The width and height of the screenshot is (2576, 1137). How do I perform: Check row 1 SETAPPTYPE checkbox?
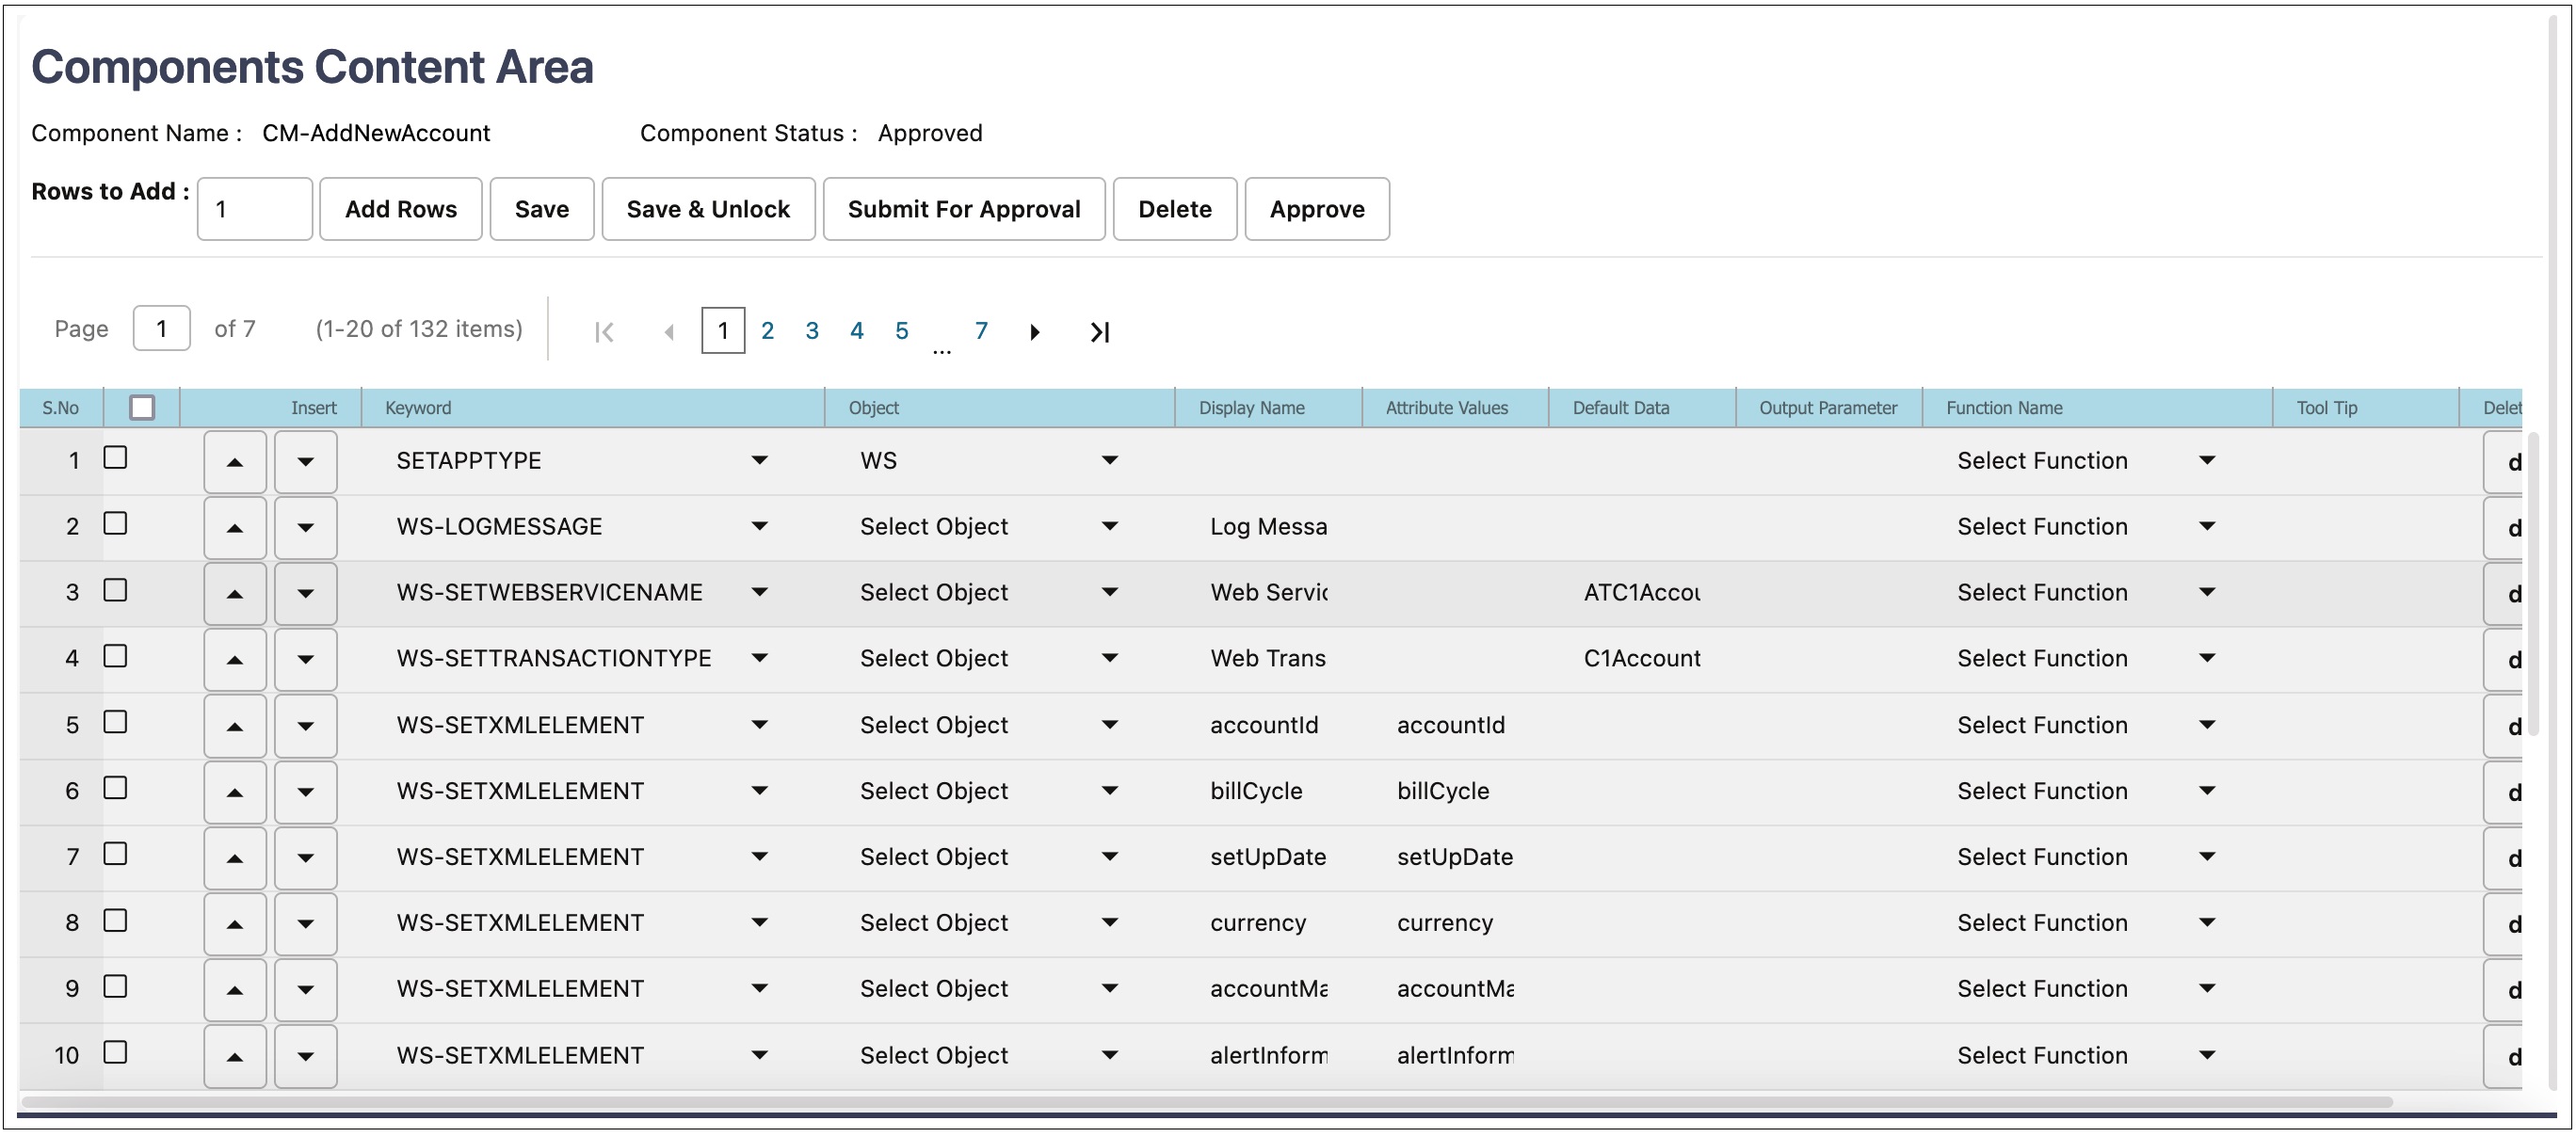pyautogui.click(x=116, y=458)
